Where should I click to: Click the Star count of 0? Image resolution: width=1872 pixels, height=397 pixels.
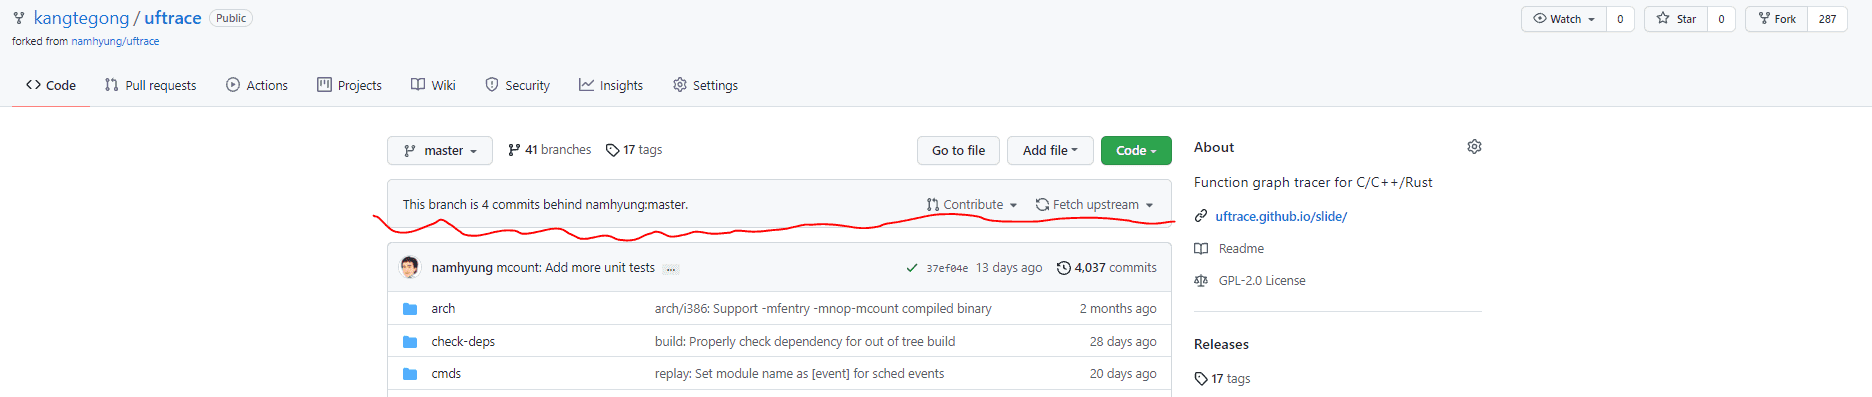1721,19
